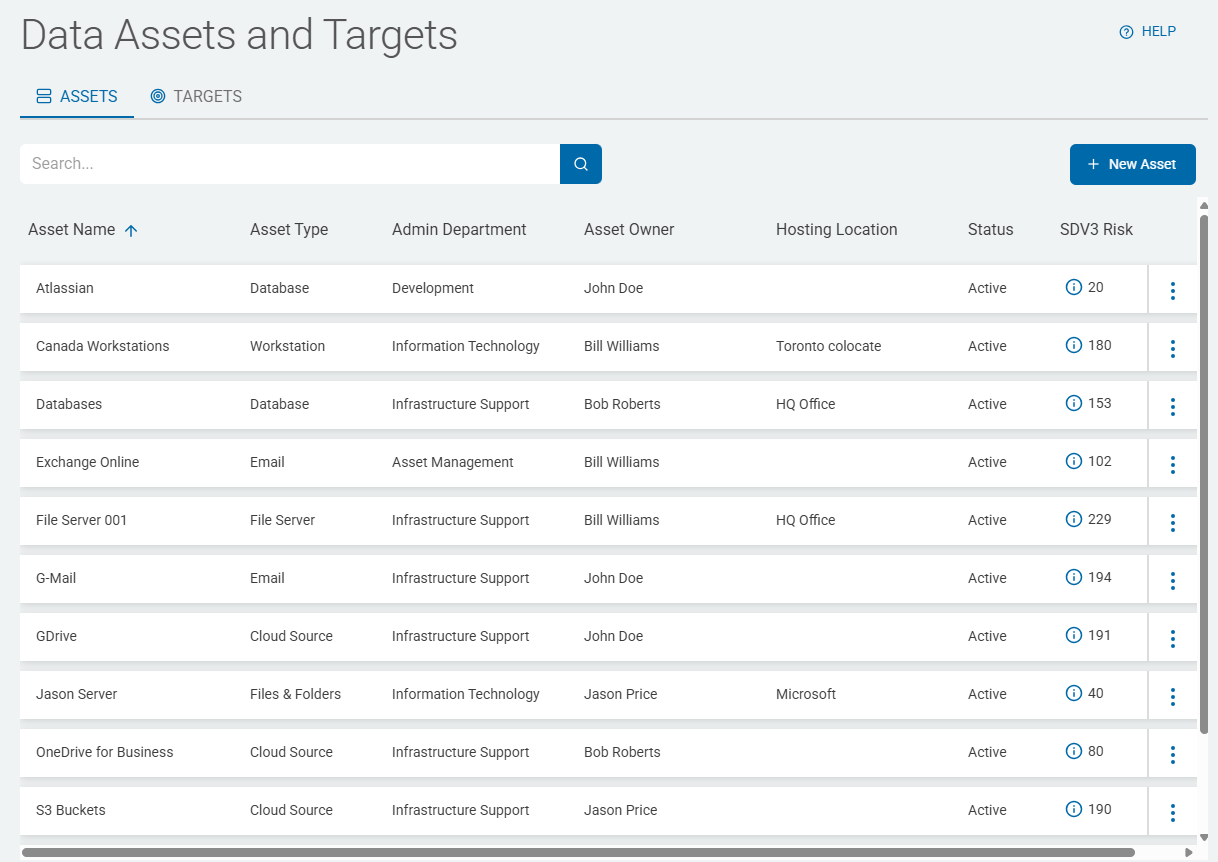
Task: Click the New Asset button
Action: (1132, 164)
